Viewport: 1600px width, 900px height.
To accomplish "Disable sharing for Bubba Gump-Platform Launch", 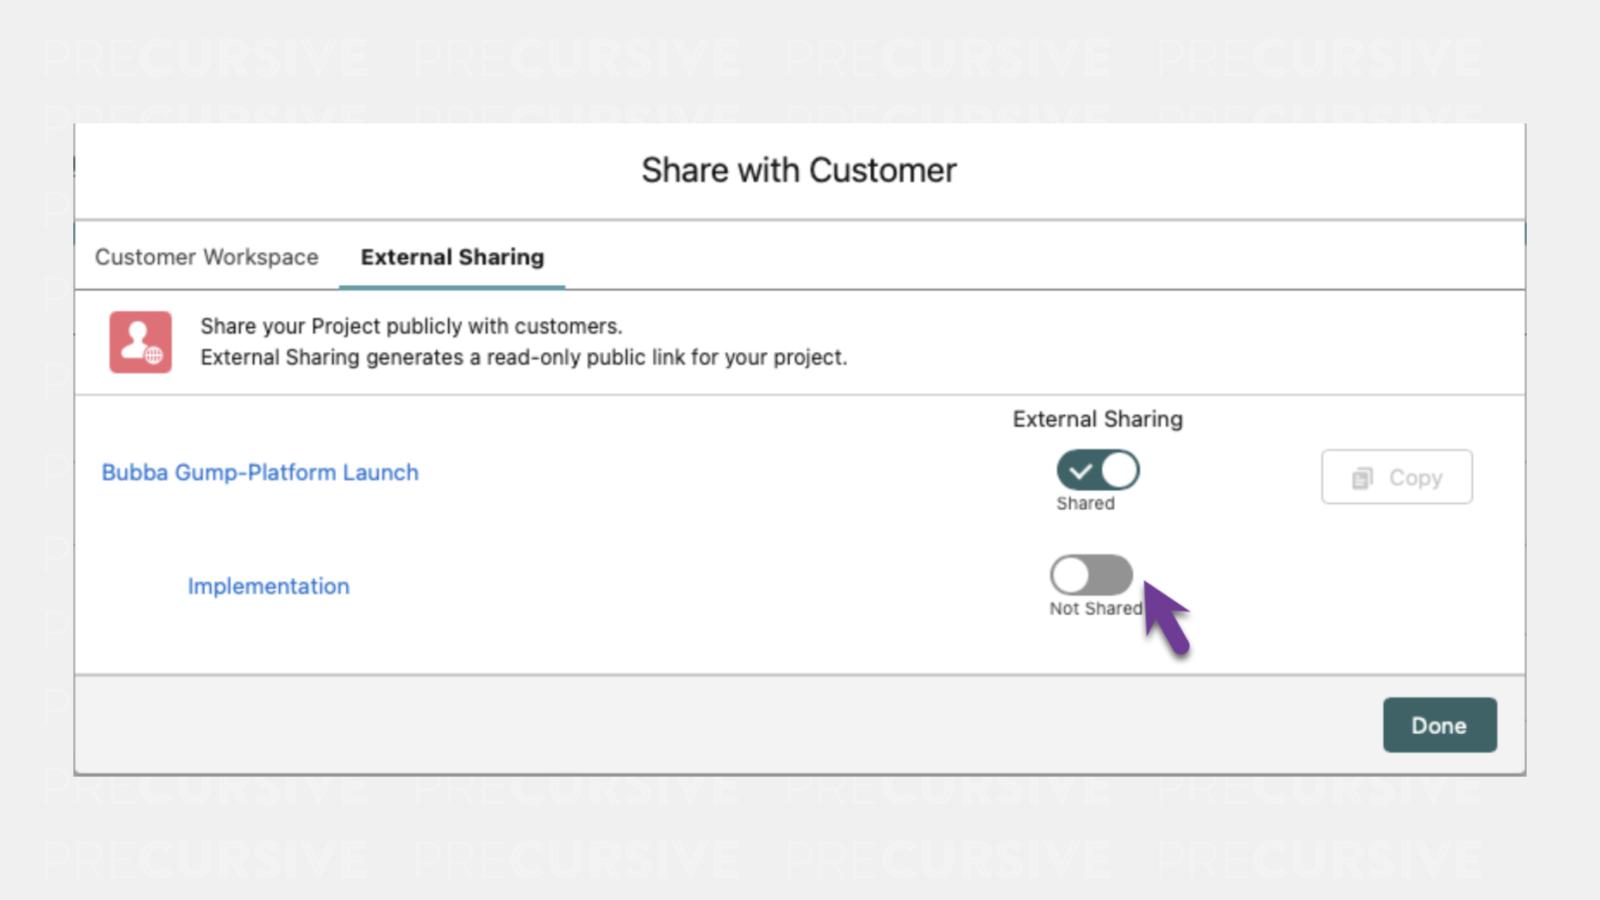I will [1097, 470].
